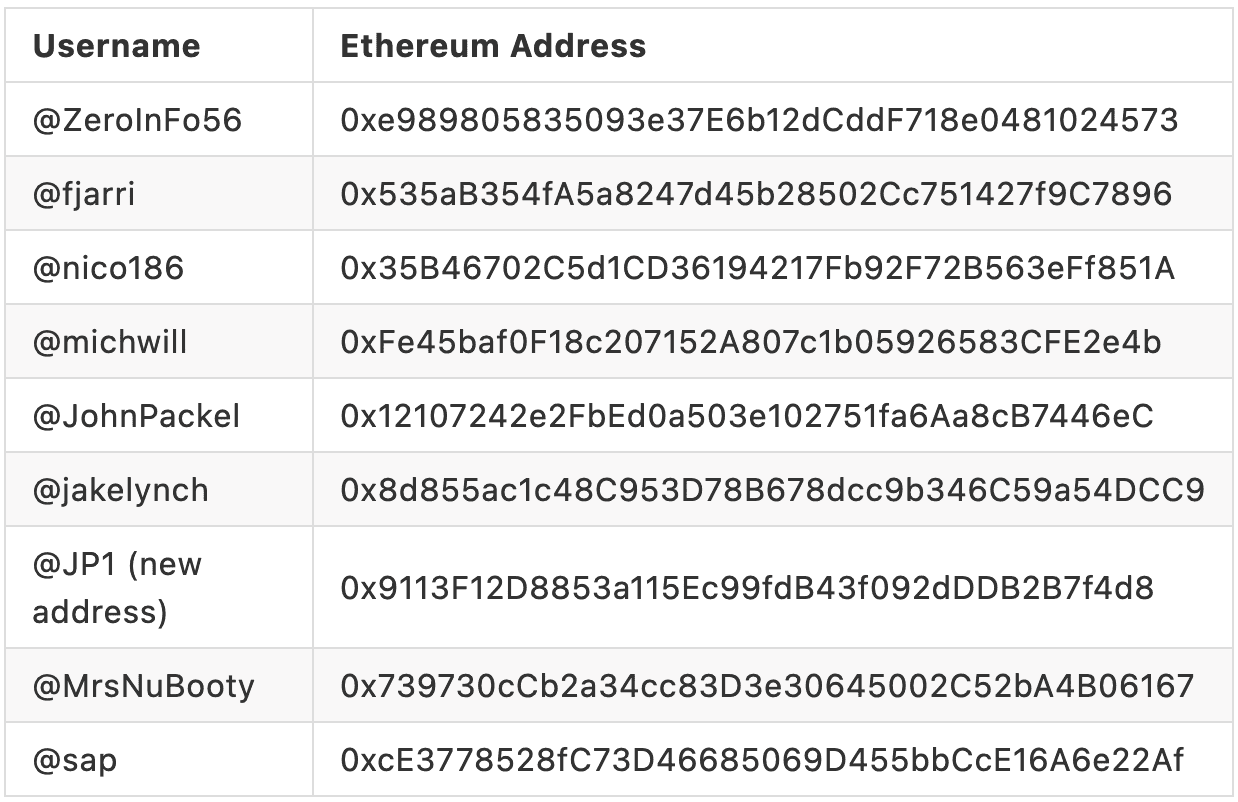Screen dimensions: 1238x802
Task: Click the address starting with 0x12107242
Action: (x=747, y=416)
